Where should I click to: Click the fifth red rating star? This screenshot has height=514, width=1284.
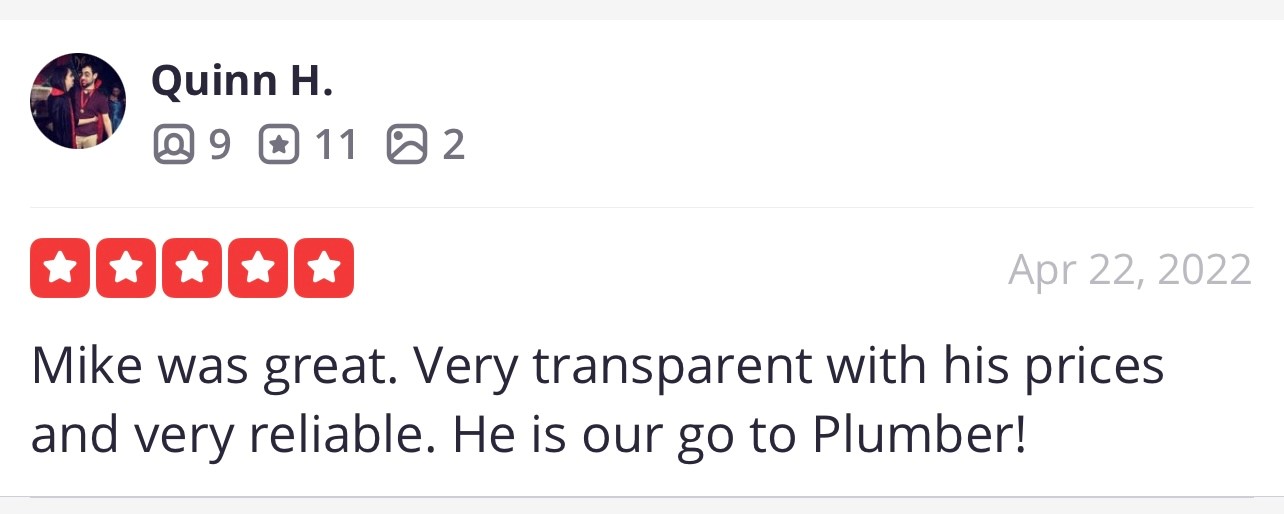tap(324, 268)
